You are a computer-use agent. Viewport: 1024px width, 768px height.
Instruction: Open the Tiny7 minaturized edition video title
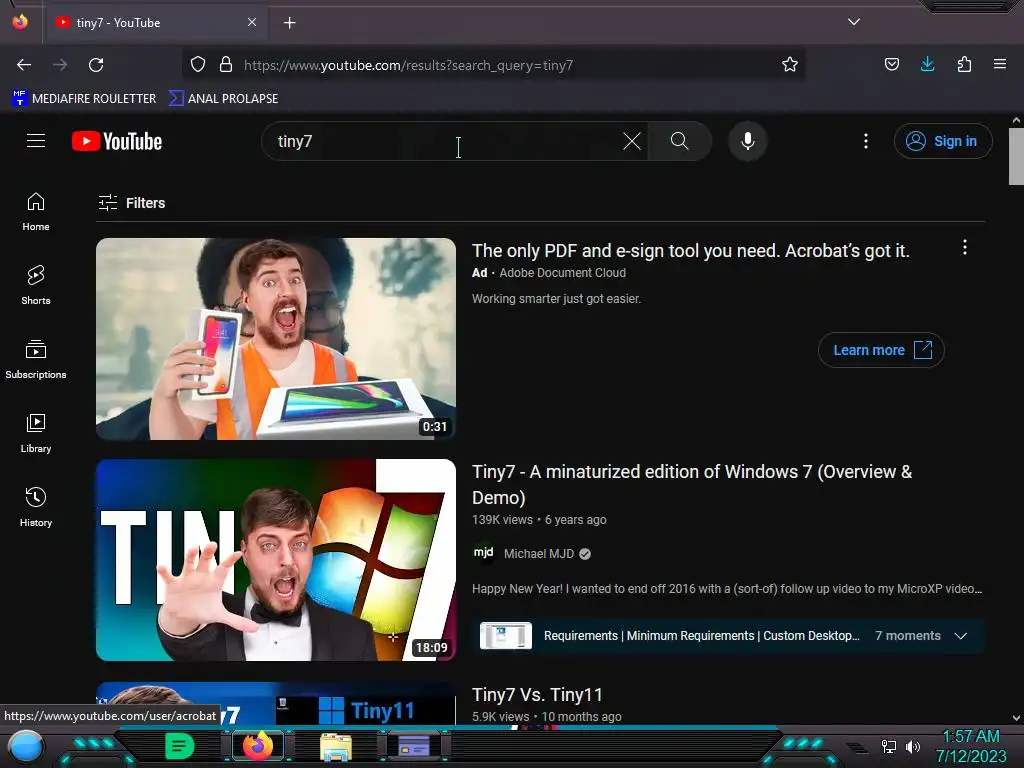click(x=692, y=485)
